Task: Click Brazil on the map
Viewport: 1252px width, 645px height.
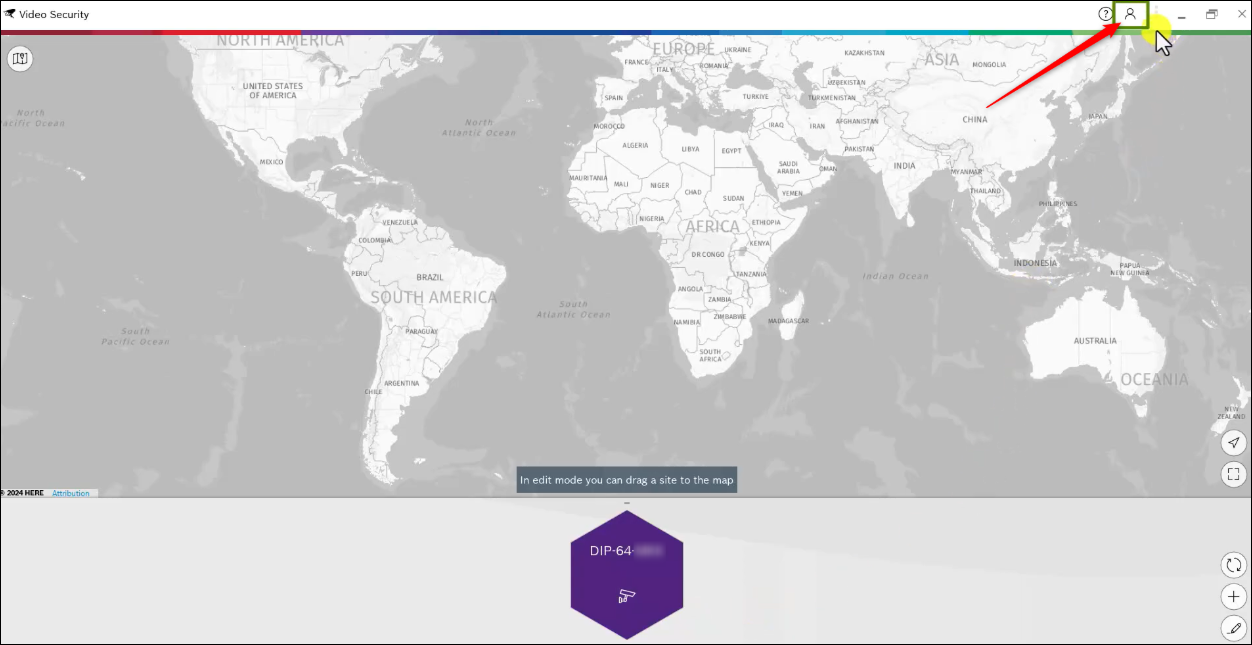Action: 430,277
